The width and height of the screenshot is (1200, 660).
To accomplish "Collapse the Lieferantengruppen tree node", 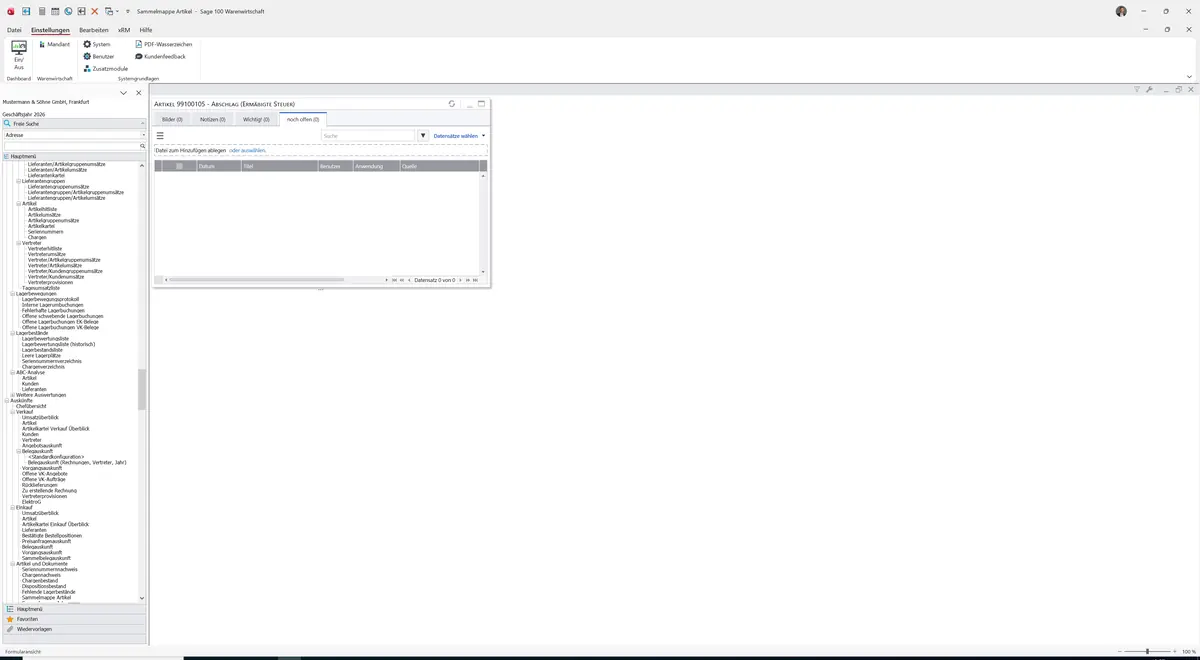I will [19, 181].
